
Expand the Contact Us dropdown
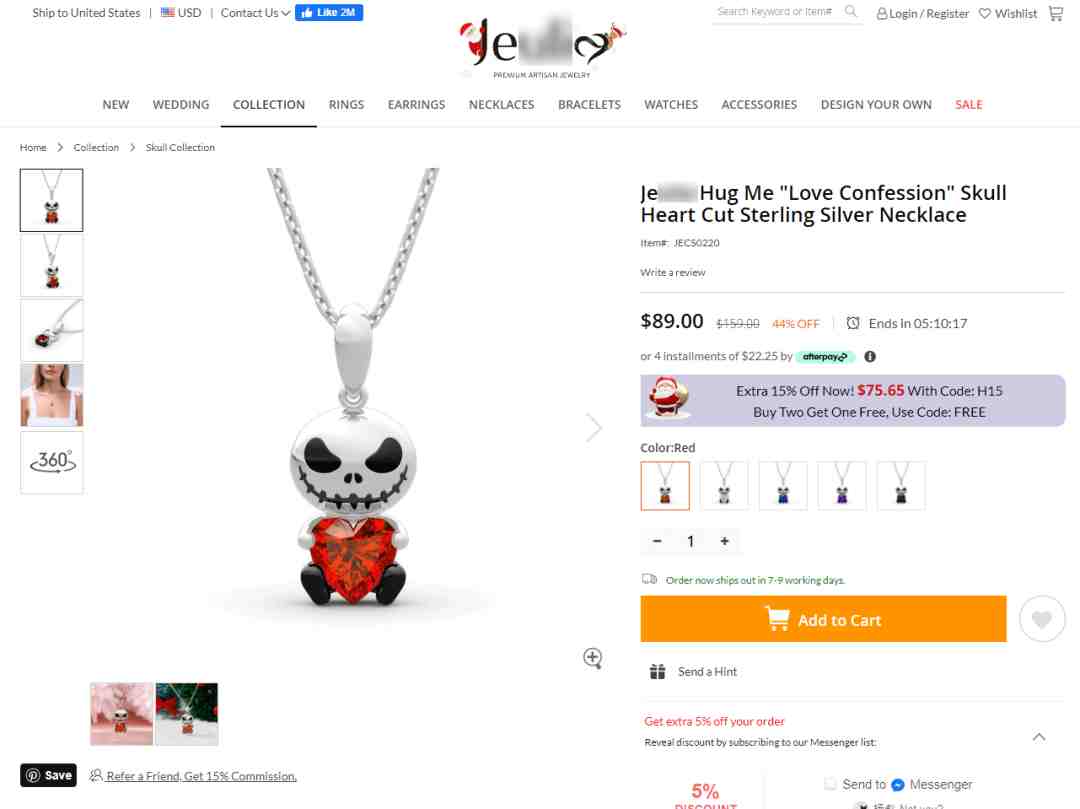(x=255, y=13)
